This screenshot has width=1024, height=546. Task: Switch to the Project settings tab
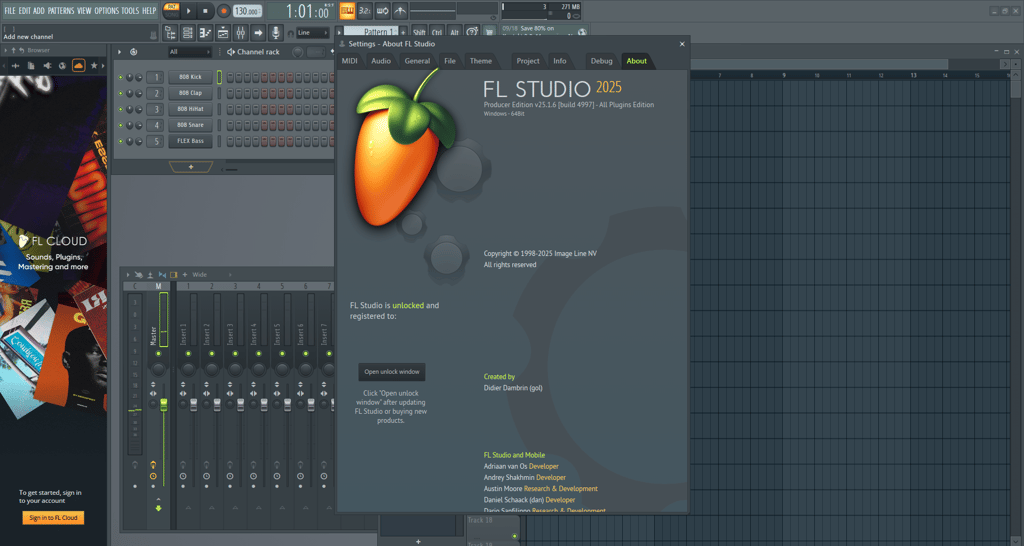[x=528, y=61]
